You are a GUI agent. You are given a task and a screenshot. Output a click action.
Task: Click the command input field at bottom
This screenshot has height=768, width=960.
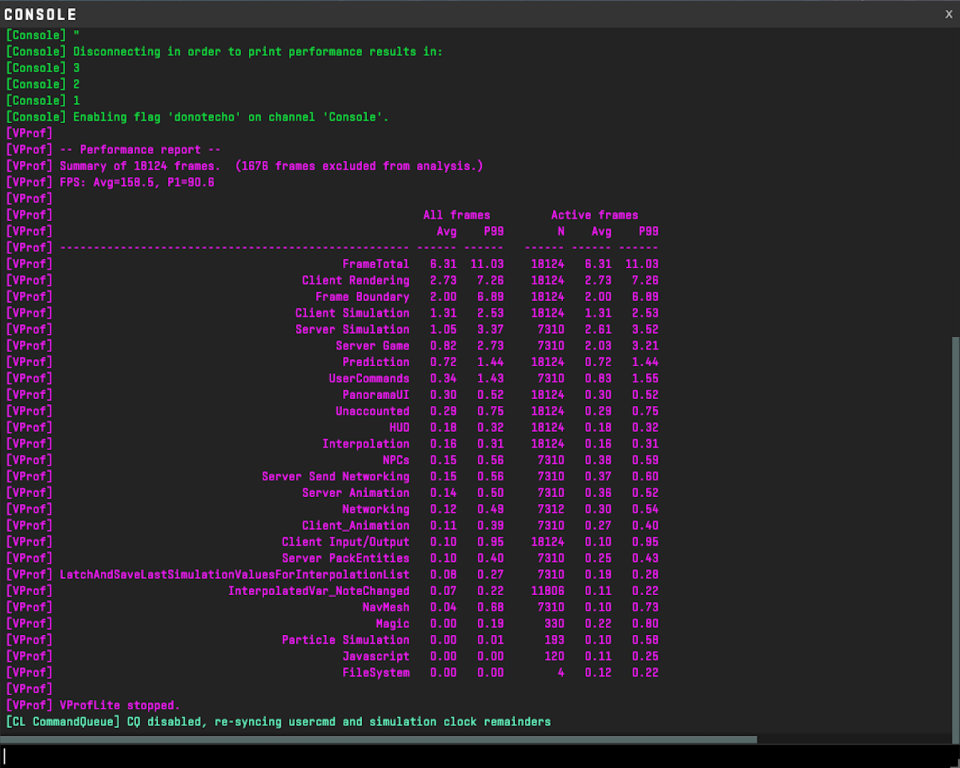click(478, 755)
